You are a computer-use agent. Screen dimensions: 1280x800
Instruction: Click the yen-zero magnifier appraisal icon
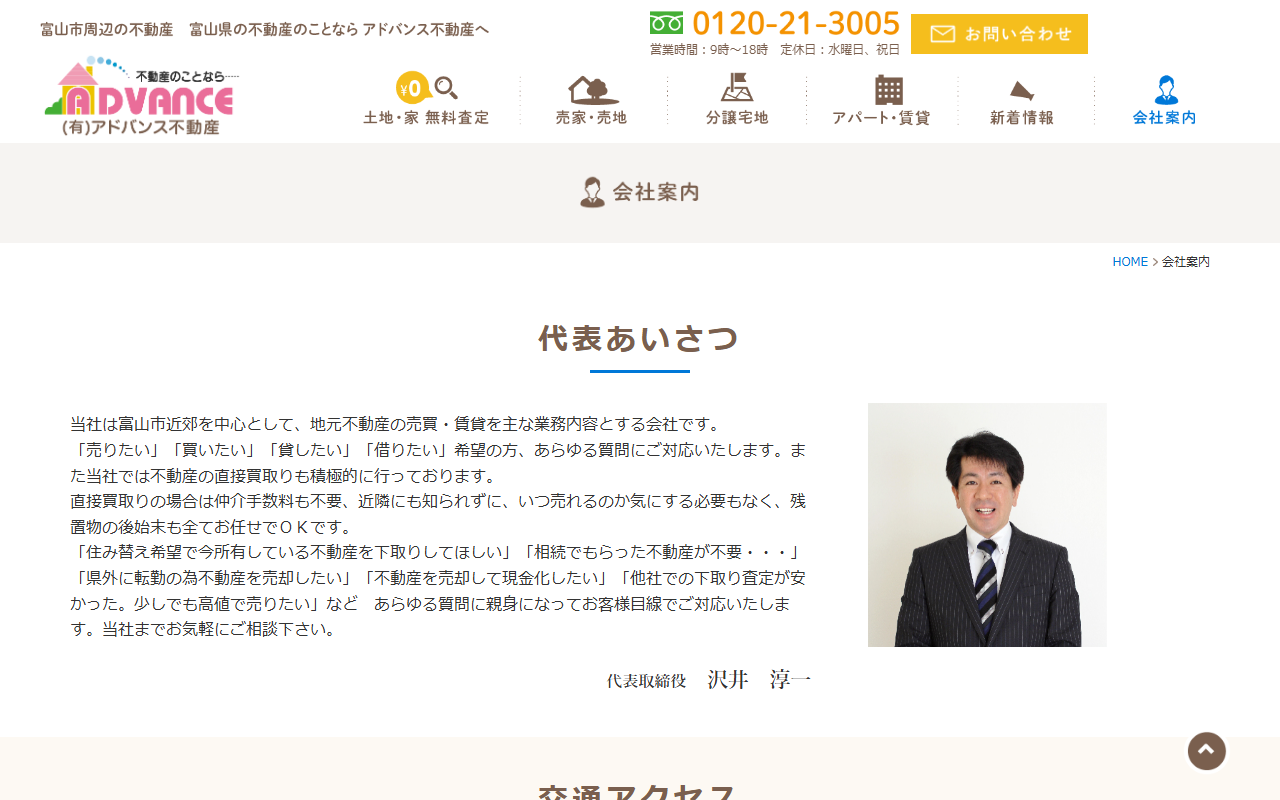pyautogui.click(x=427, y=88)
